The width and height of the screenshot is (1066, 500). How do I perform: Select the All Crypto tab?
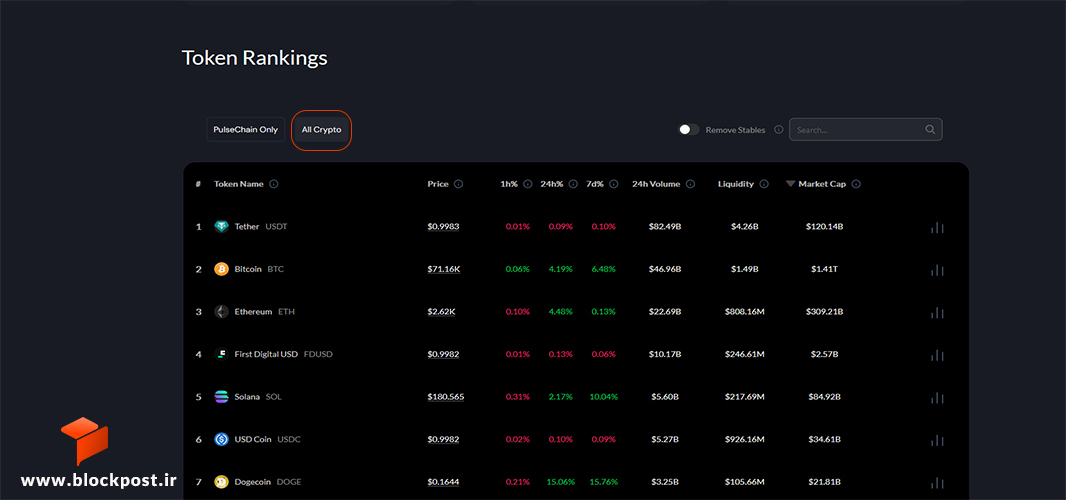pos(322,129)
